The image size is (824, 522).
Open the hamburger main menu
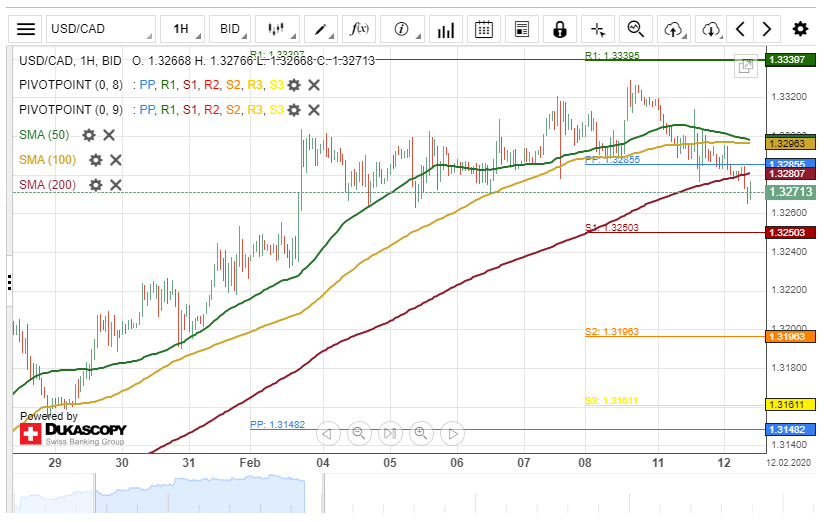click(26, 29)
